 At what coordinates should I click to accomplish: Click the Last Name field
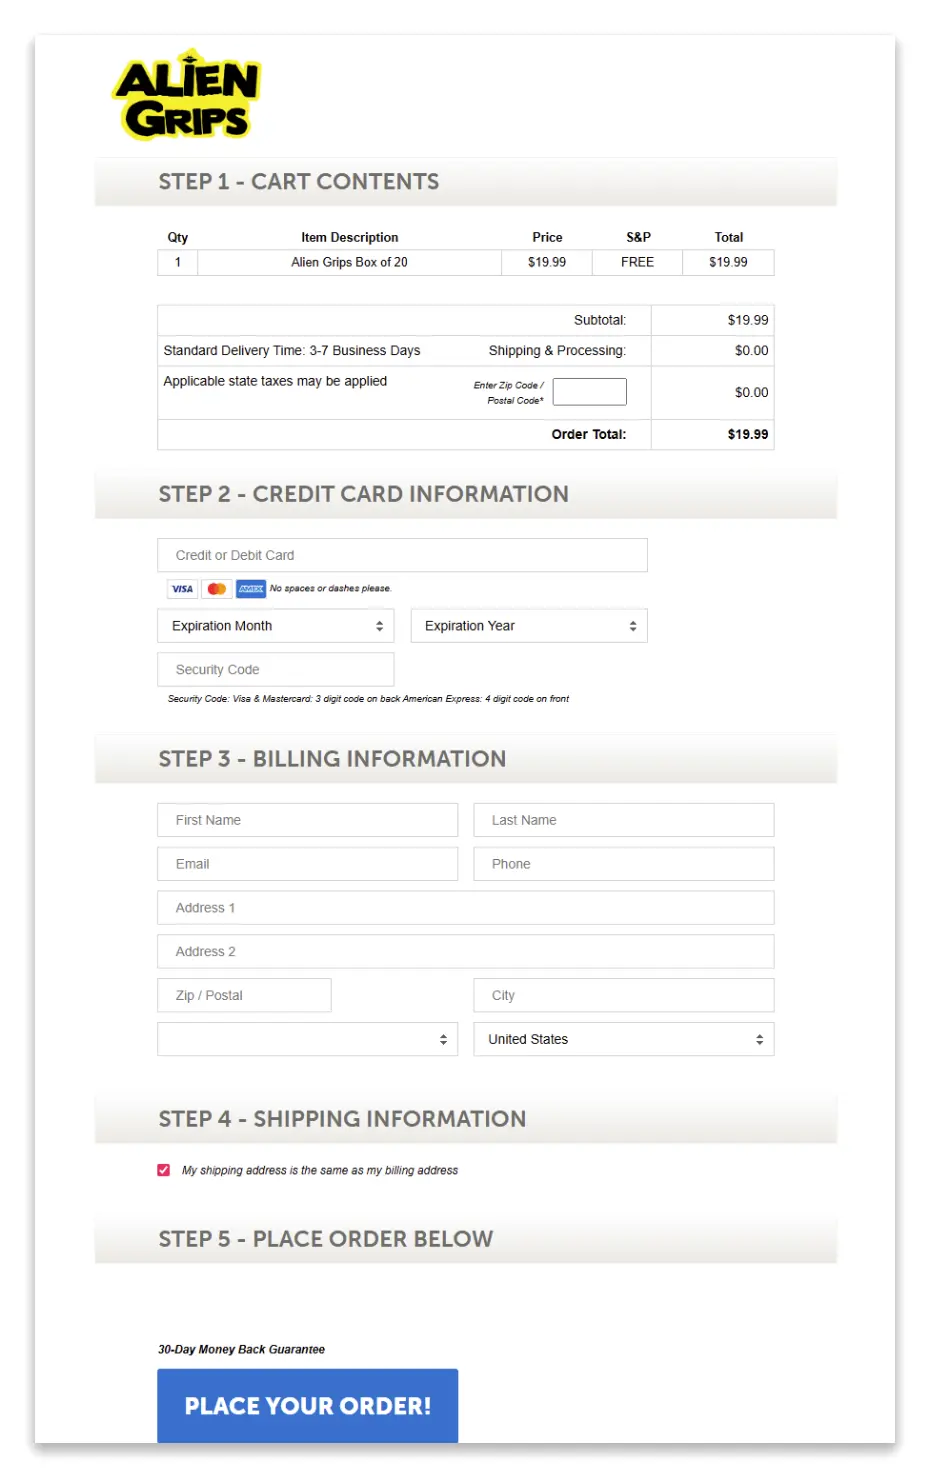(x=623, y=819)
